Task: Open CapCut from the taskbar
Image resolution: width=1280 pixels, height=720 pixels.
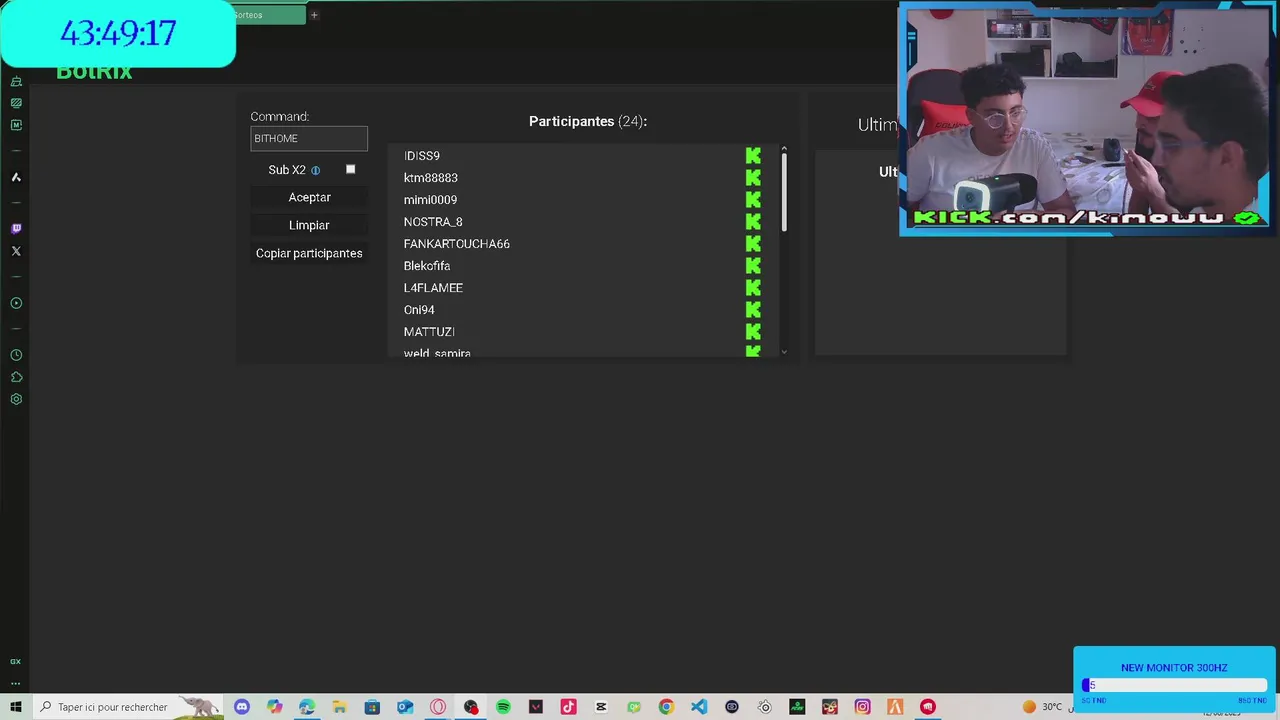Action: [x=601, y=707]
